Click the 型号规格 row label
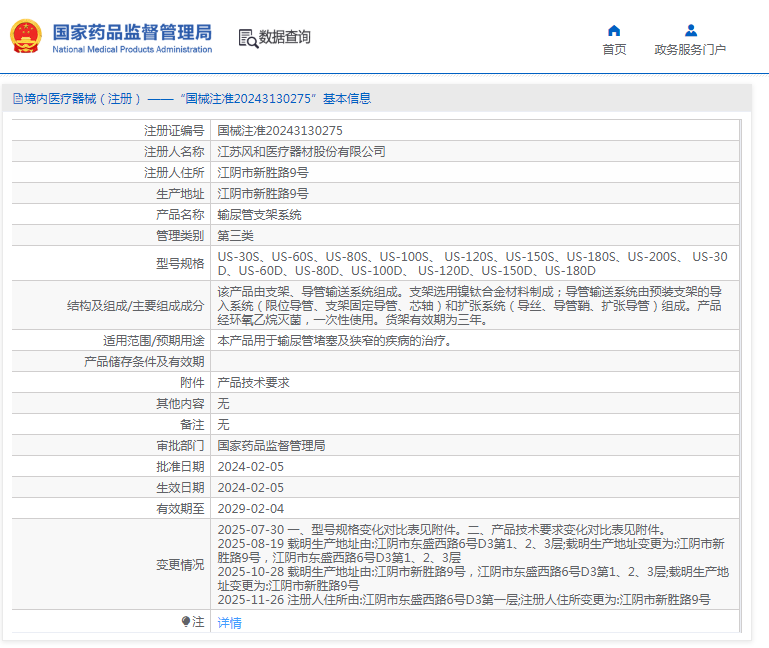Viewport: 769px width, 648px height. (x=180, y=264)
